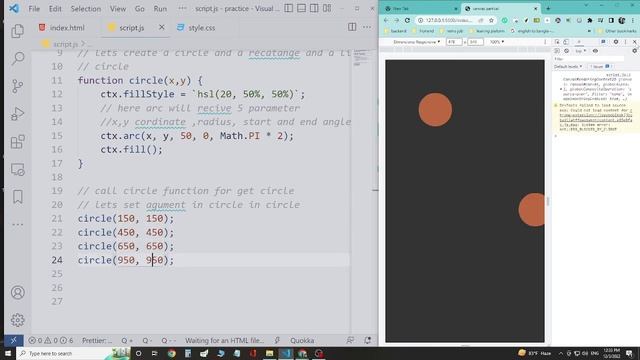Toggle device toolbar in DevTools
This screenshot has width=640, height=360.
click(566, 42)
